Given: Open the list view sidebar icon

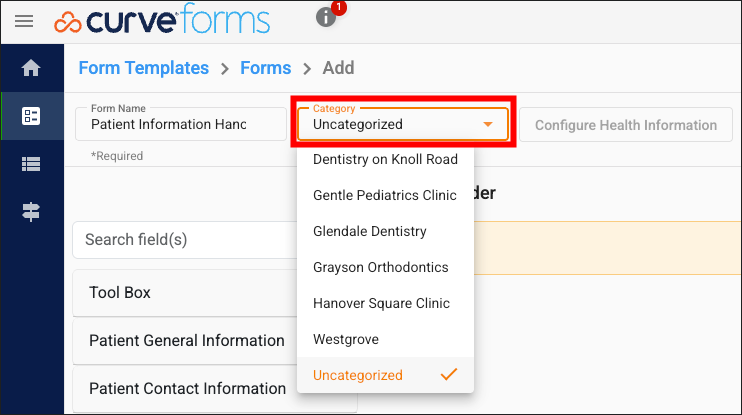Looking at the screenshot, I should click(x=31, y=164).
